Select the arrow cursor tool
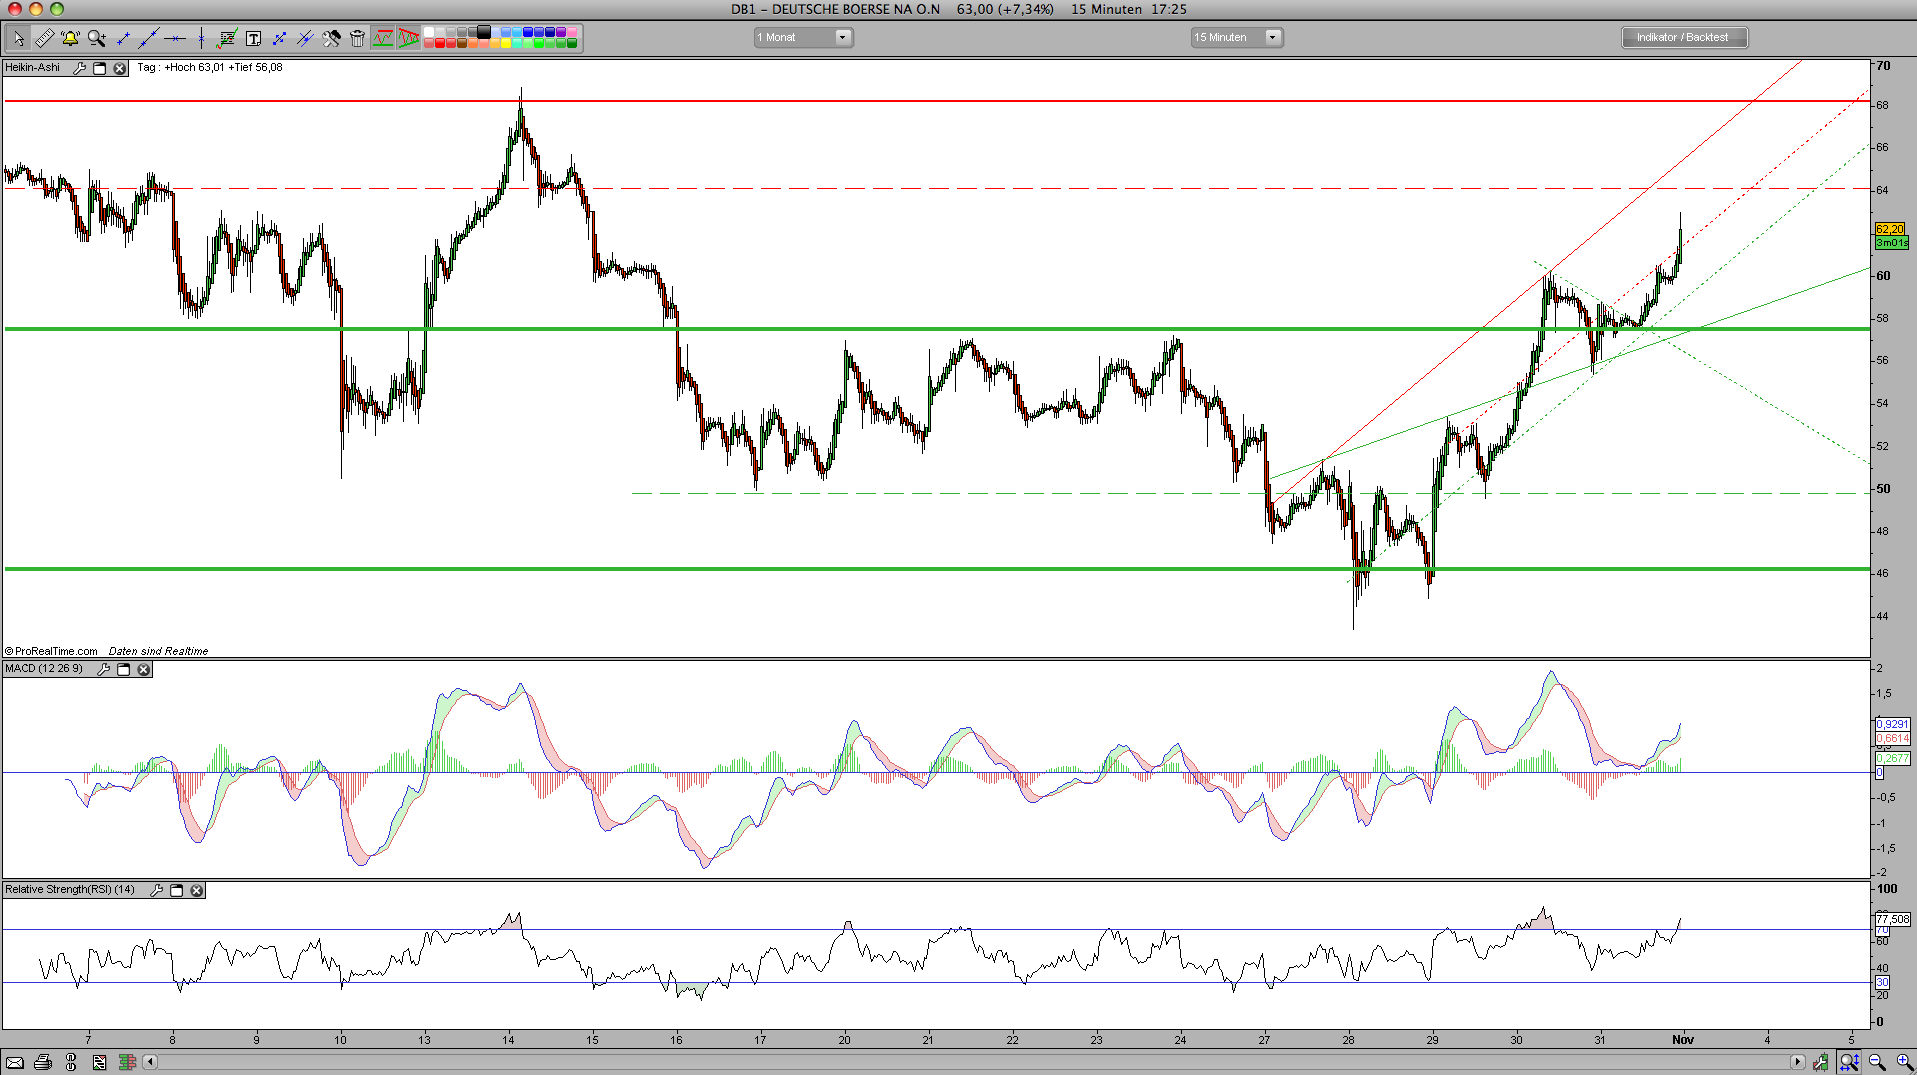Image resolution: width=1917 pixels, height=1075 pixels. coord(18,38)
